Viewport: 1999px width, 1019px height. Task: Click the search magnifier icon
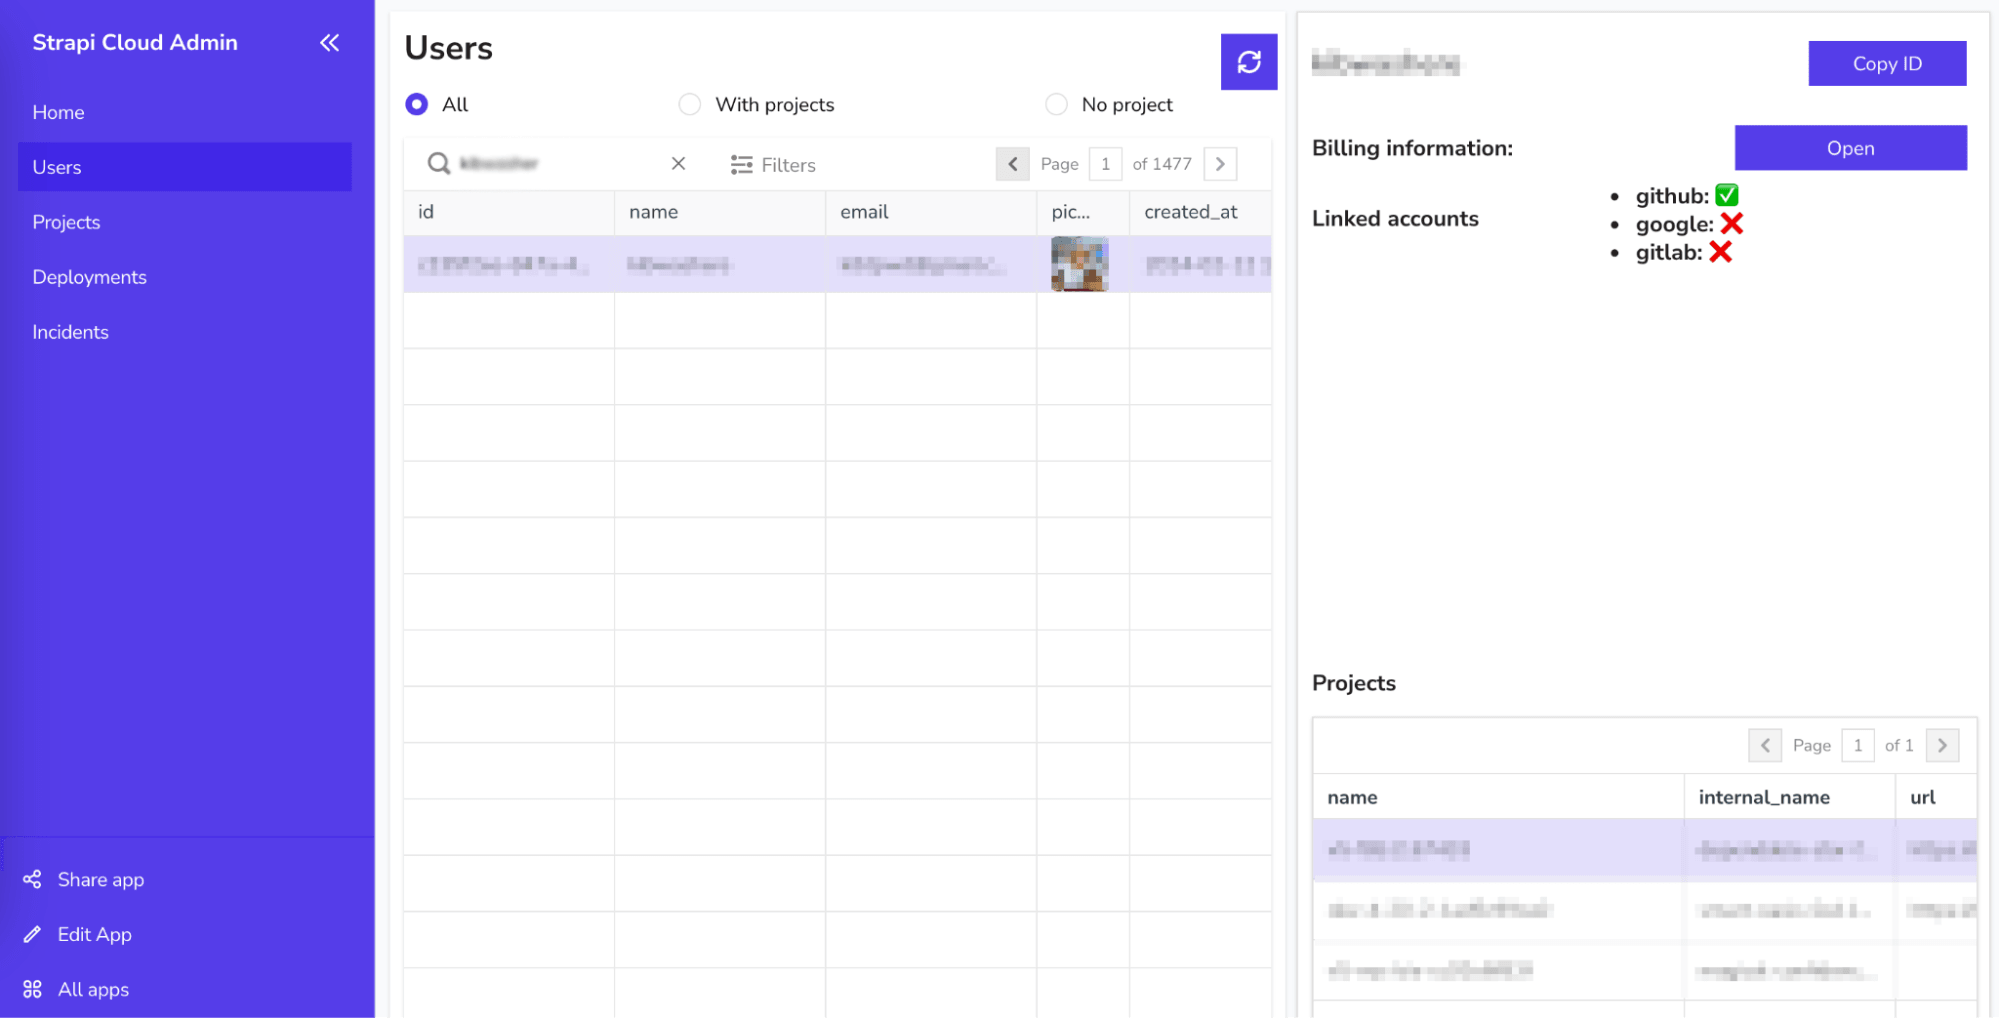pyautogui.click(x=438, y=162)
